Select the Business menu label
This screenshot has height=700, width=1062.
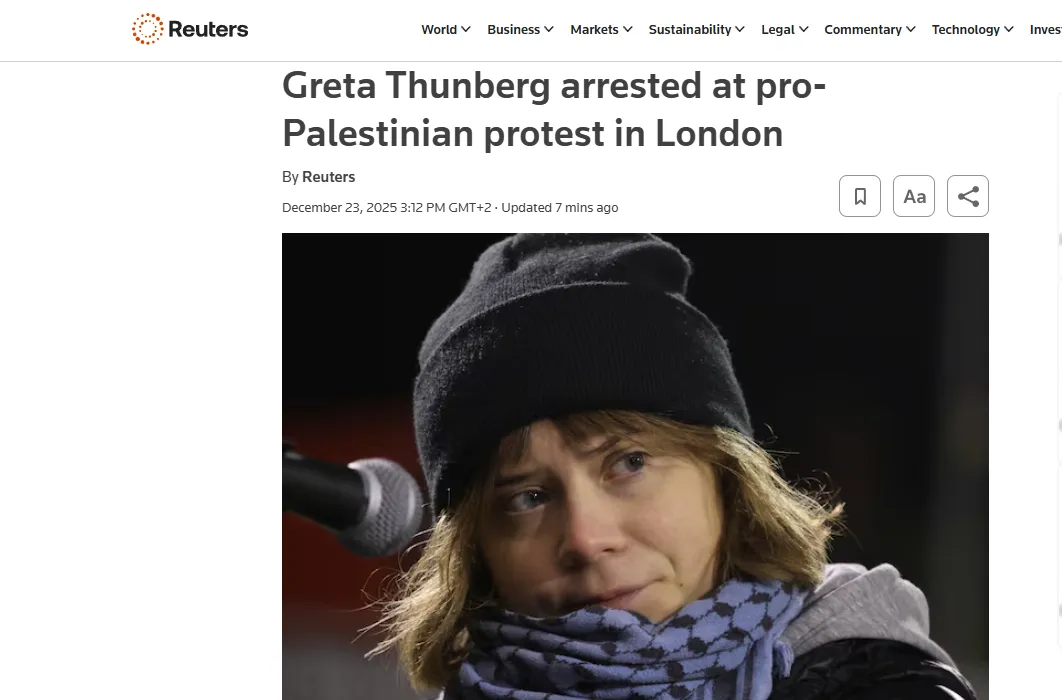[513, 30]
